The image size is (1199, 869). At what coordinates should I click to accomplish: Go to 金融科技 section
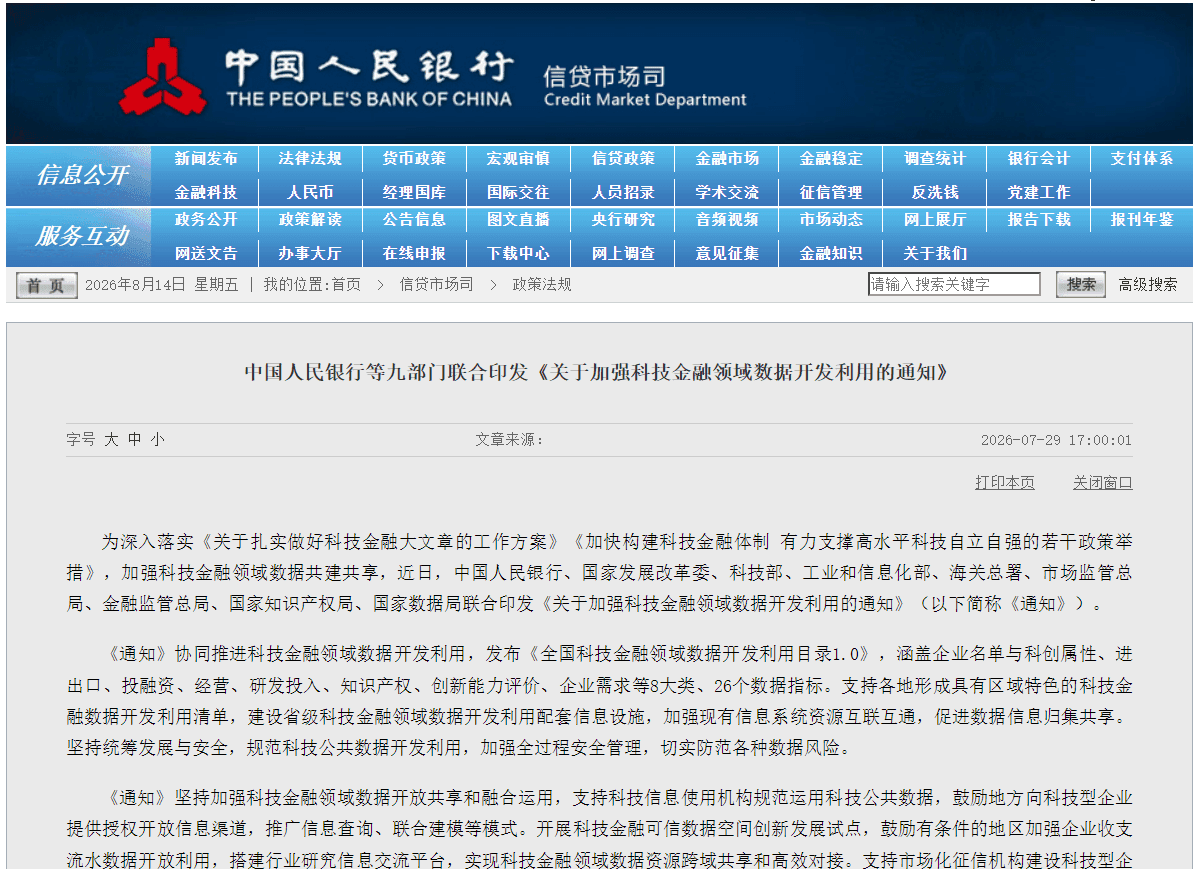tap(206, 192)
